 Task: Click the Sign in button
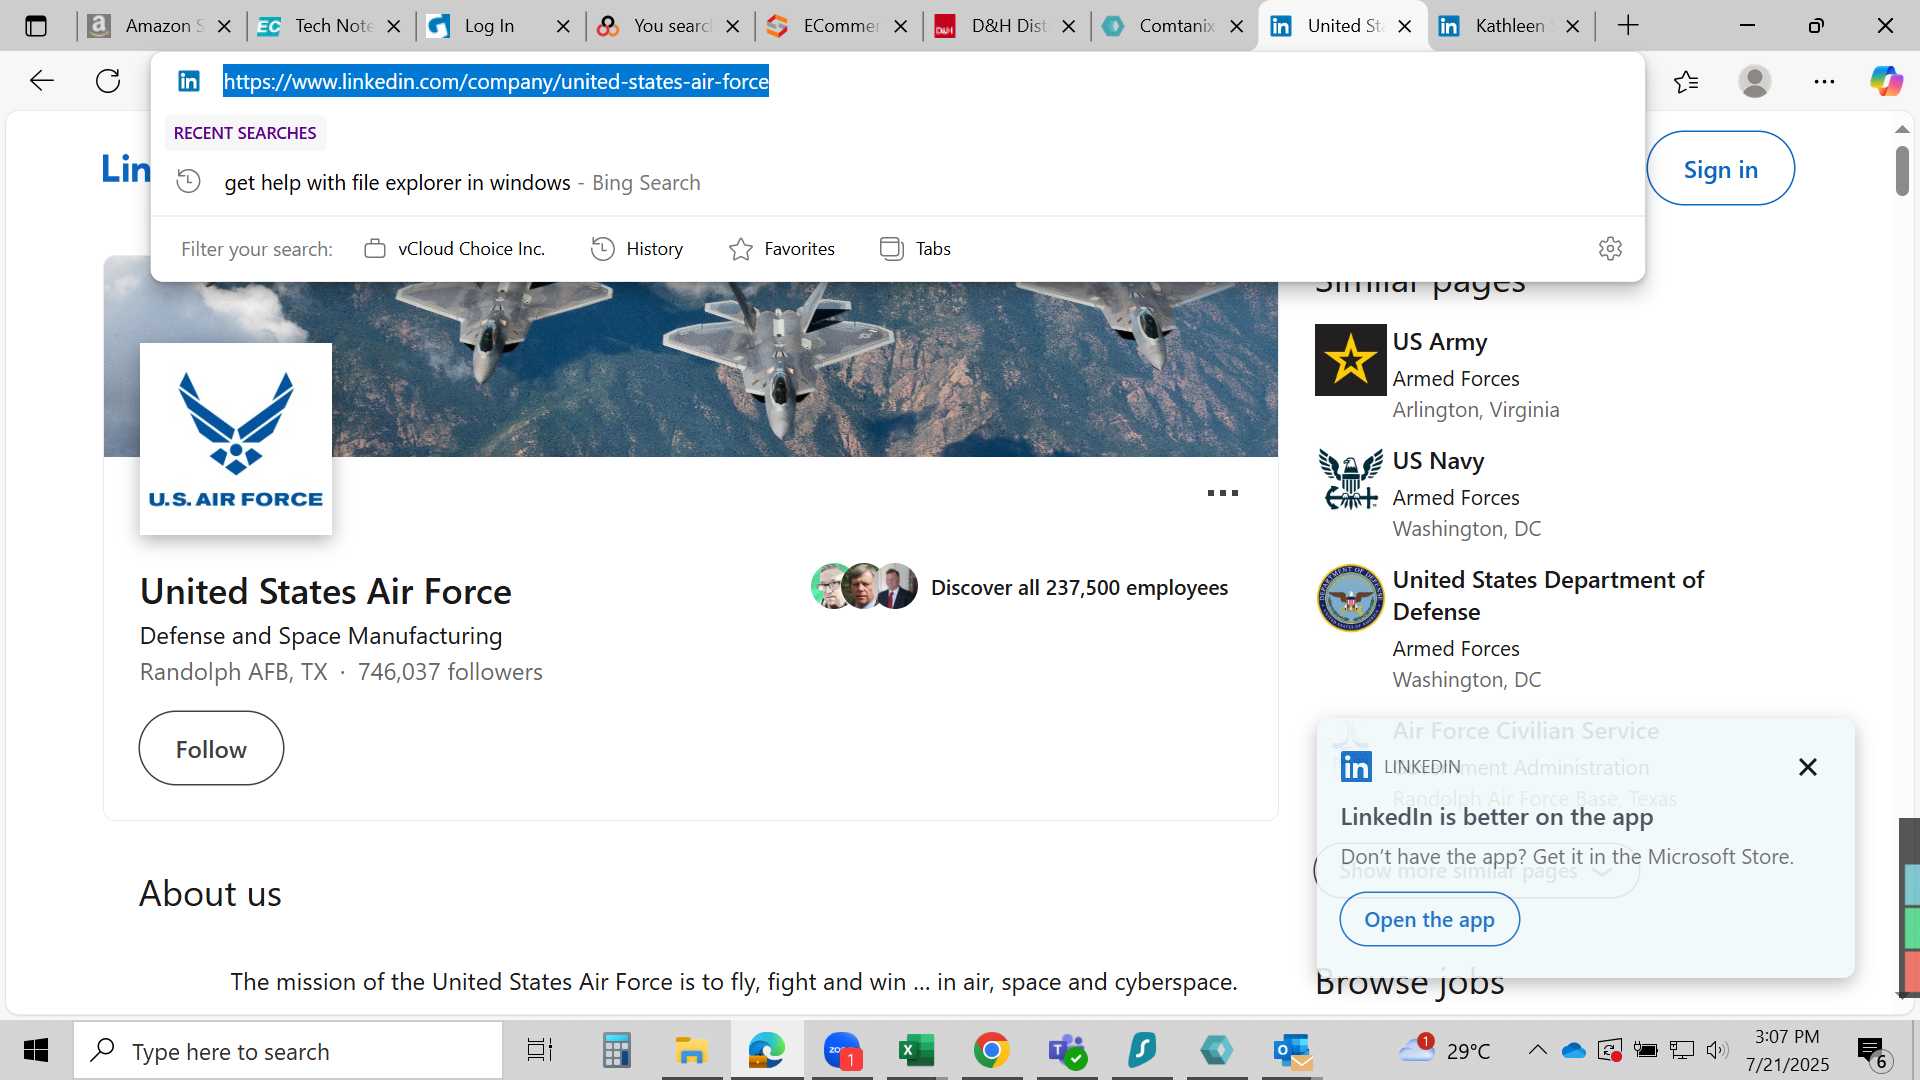[x=1720, y=169]
